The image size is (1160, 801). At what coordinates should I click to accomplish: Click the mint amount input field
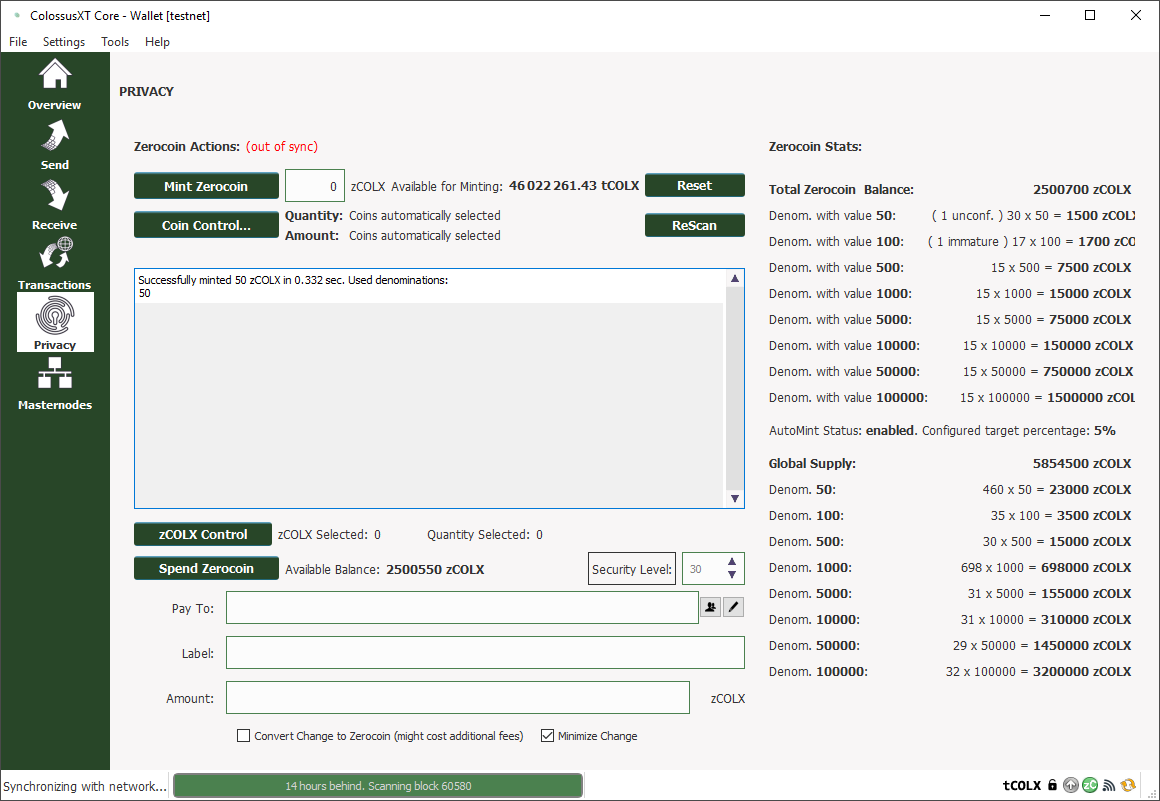pos(314,186)
